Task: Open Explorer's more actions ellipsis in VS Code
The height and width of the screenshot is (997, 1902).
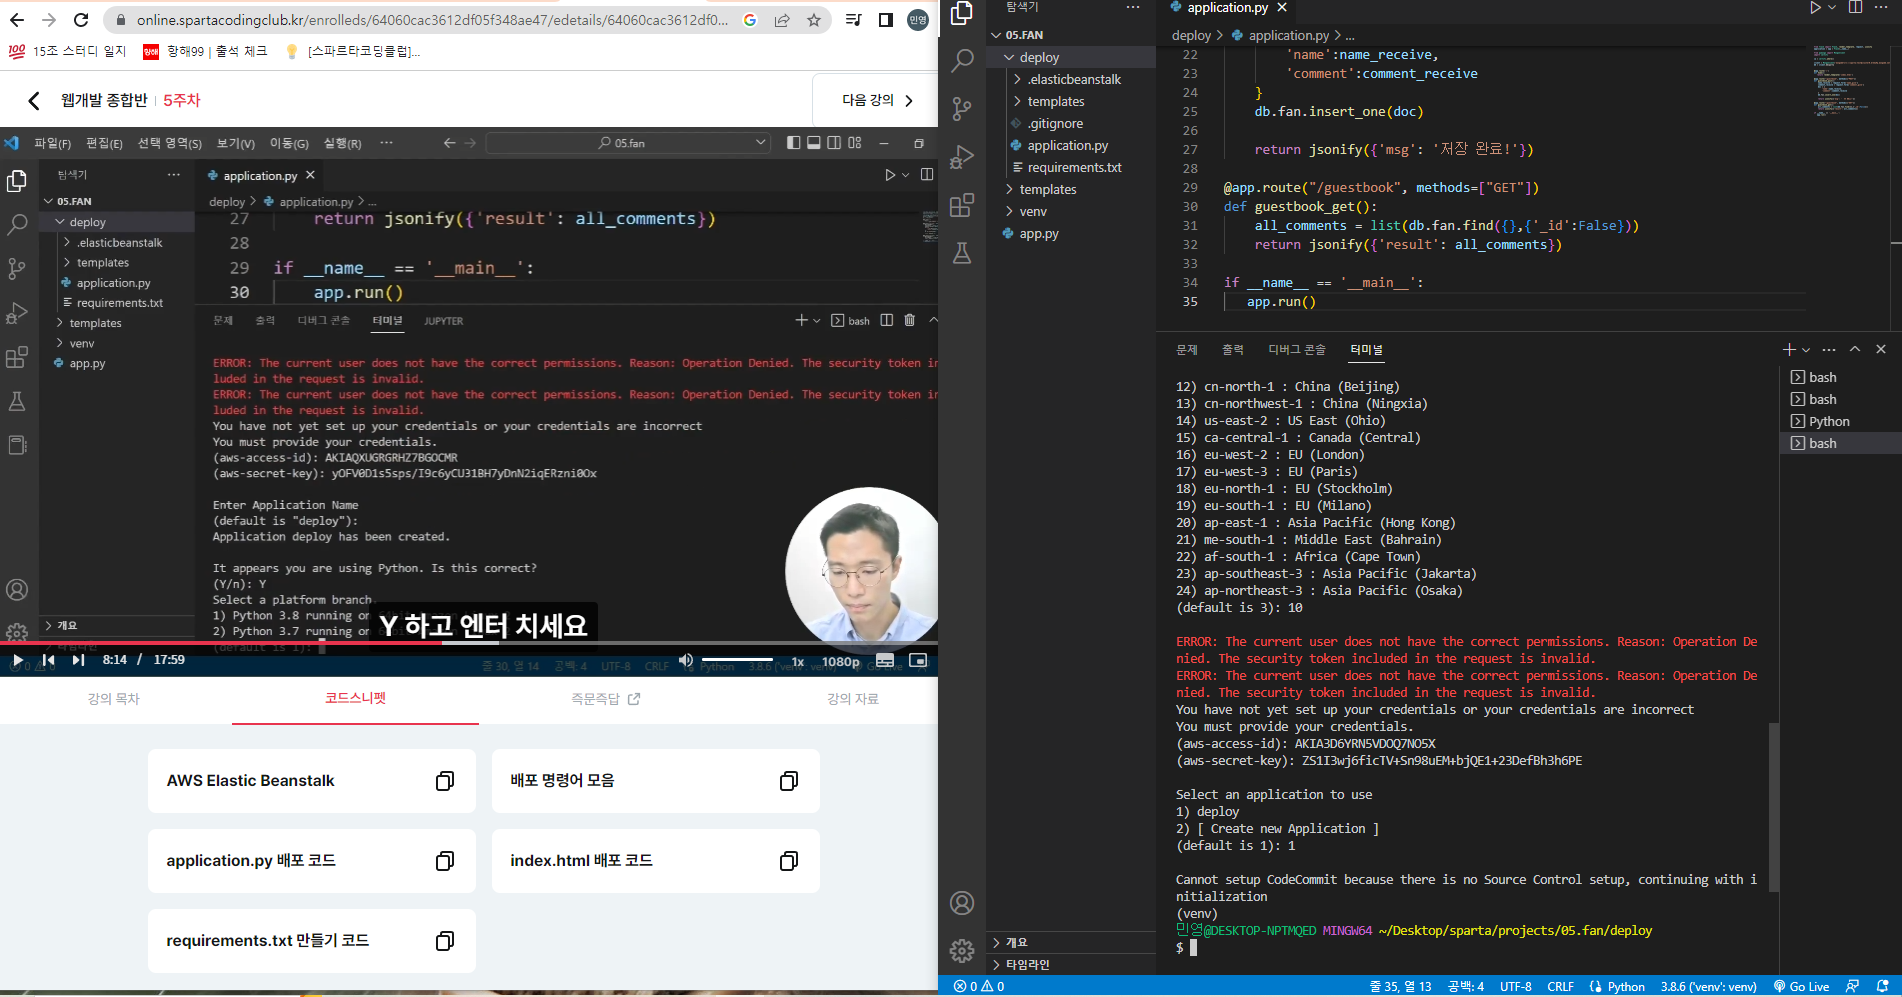Action: (x=1132, y=8)
